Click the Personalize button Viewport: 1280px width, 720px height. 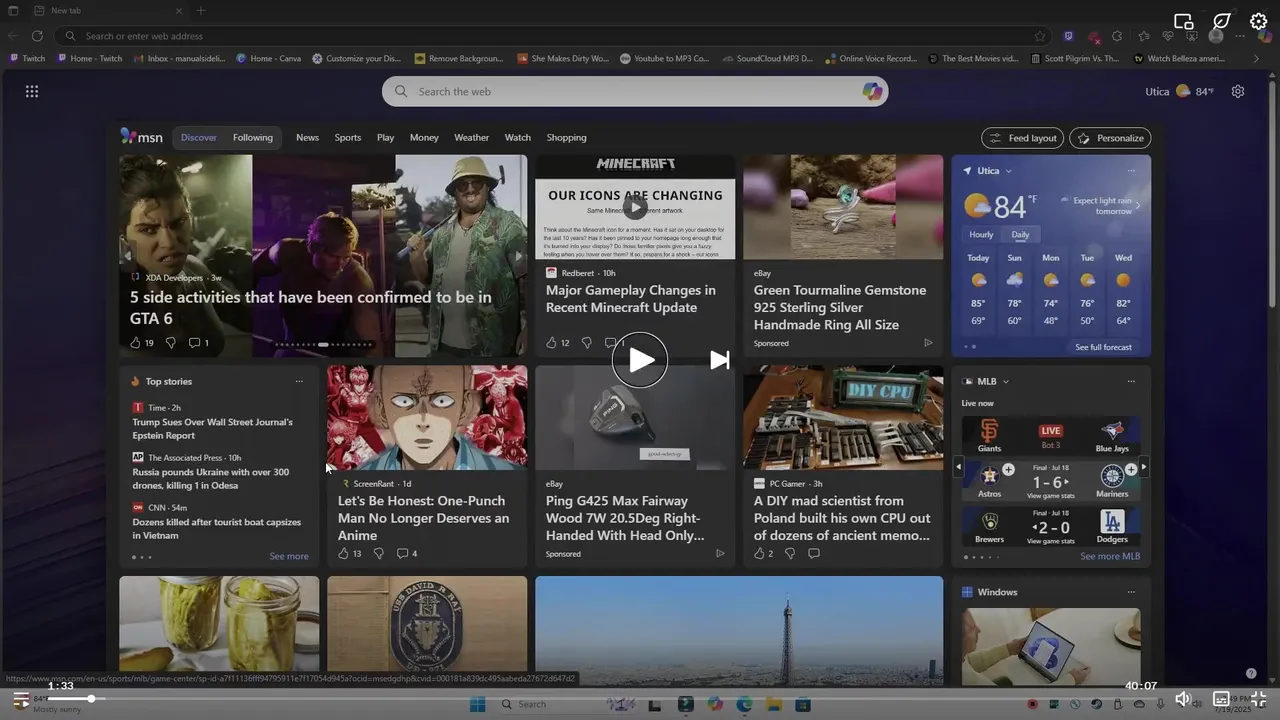click(x=1110, y=138)
